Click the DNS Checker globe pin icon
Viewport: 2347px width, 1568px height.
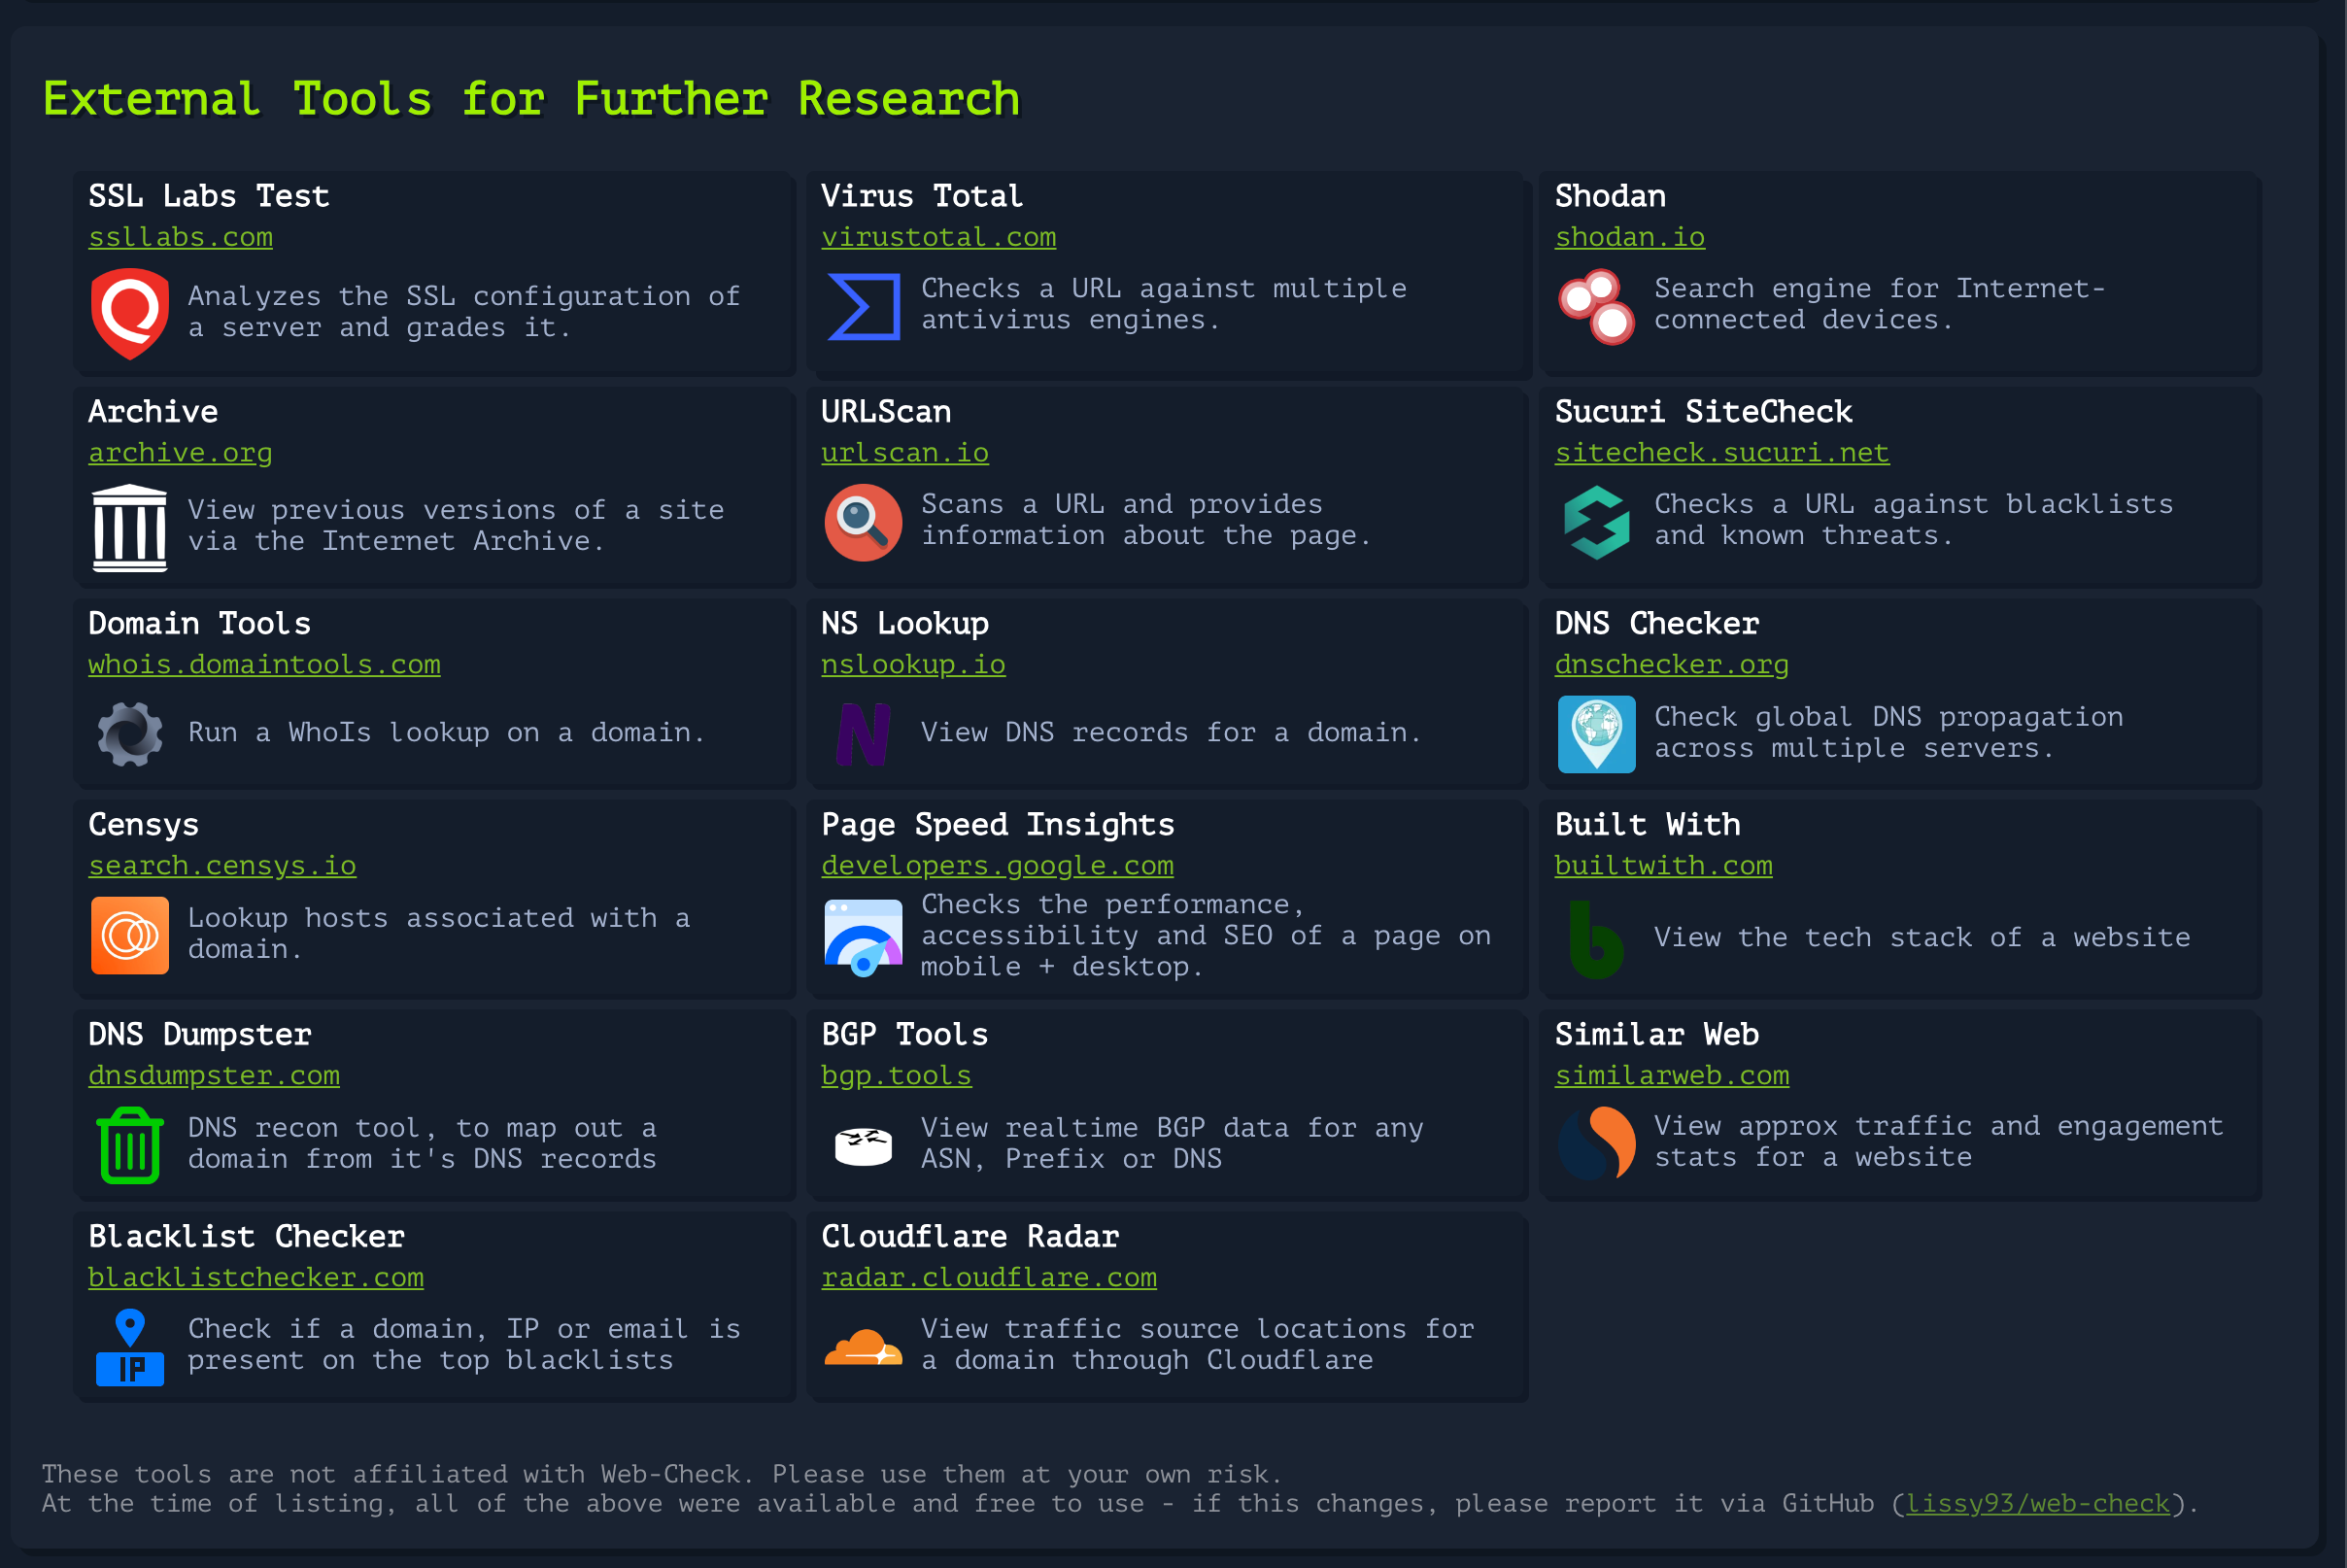(1596, 734)
